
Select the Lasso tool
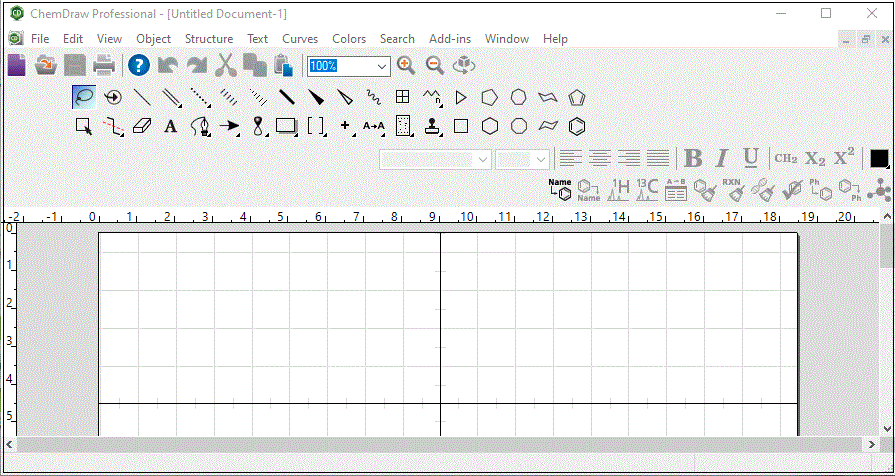pyautogui.click(x=84, y=97)
